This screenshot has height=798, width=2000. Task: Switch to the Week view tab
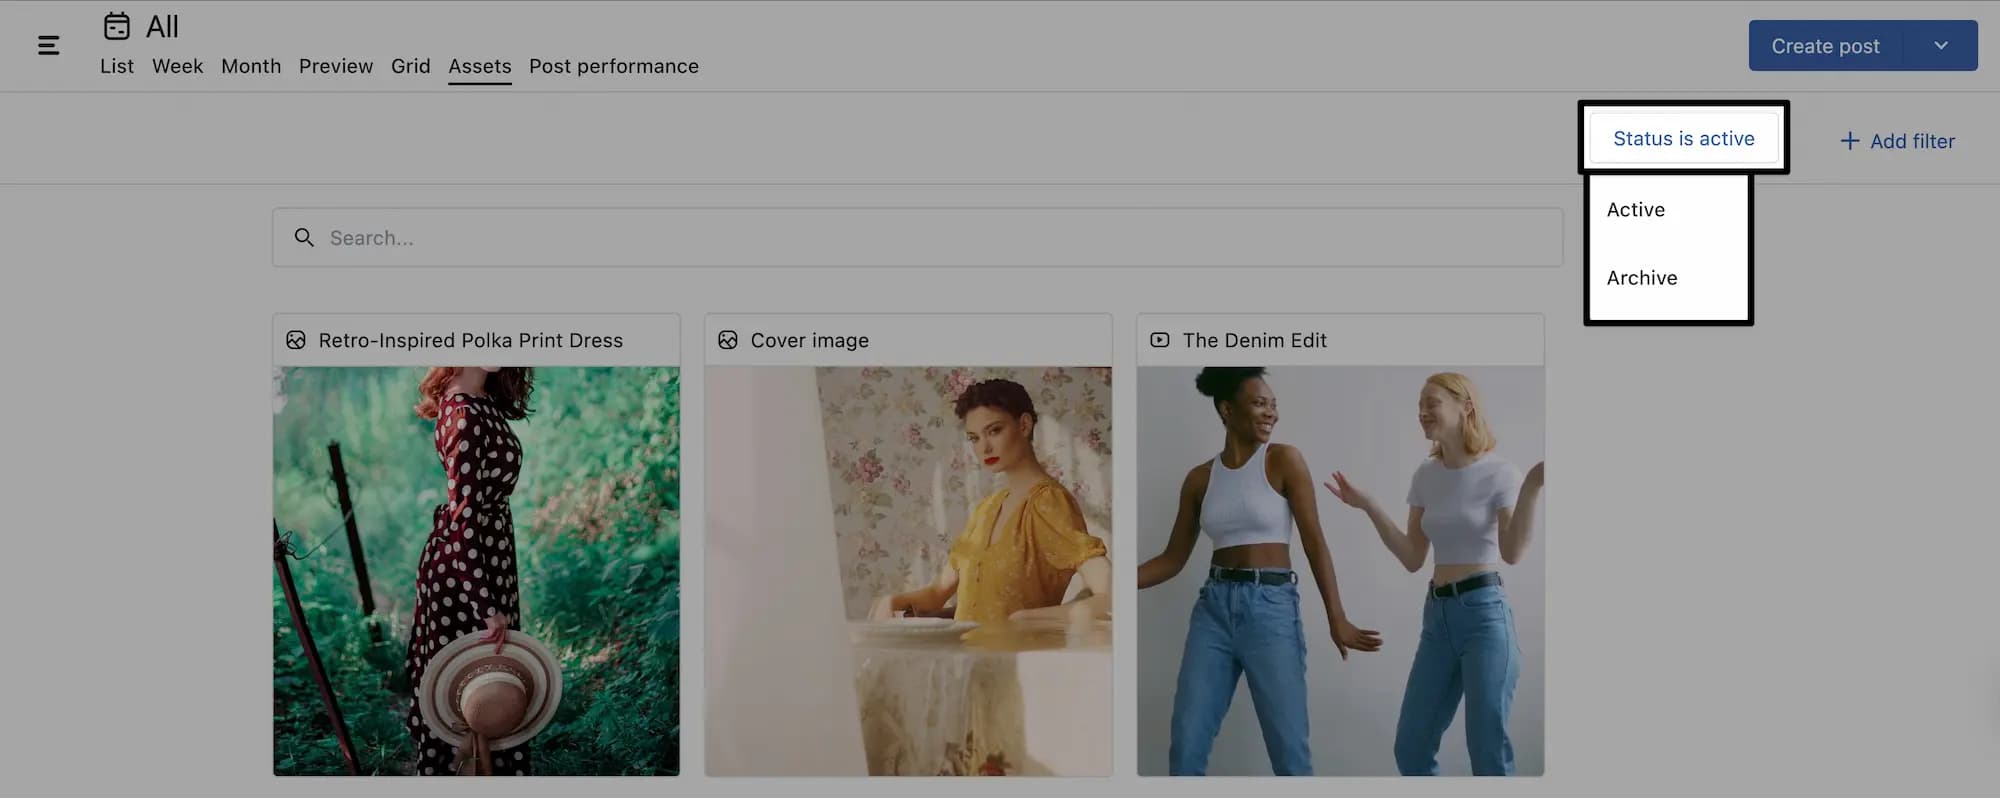point(177,66)
